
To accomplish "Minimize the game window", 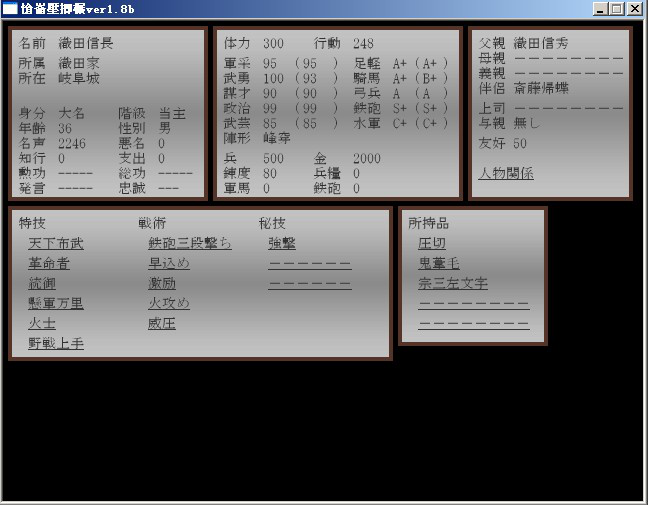I will (x=601, y=8).
